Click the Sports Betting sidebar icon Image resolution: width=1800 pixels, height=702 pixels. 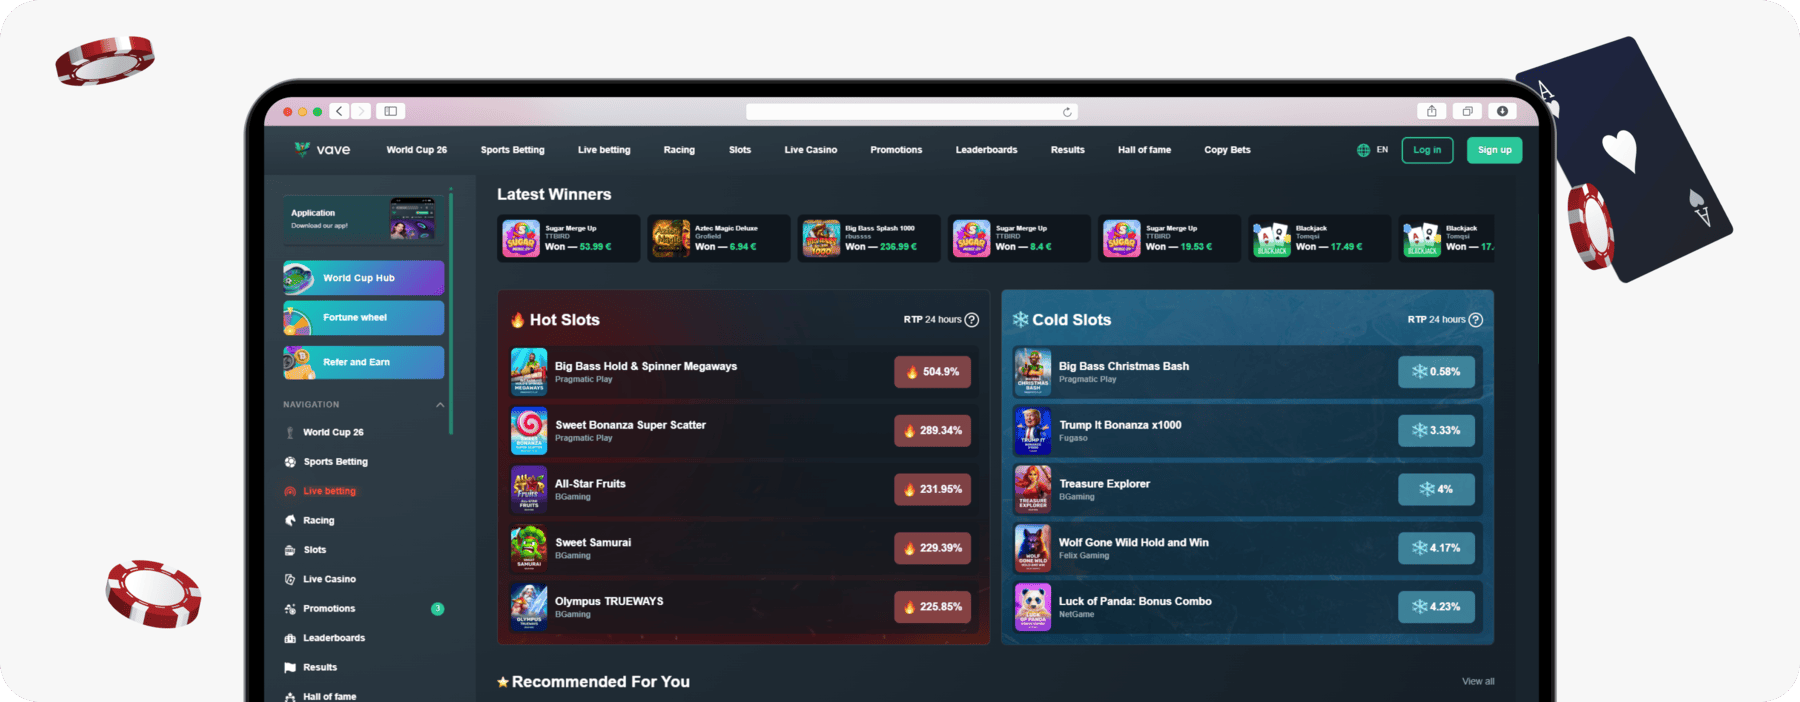tap(290, 462)
